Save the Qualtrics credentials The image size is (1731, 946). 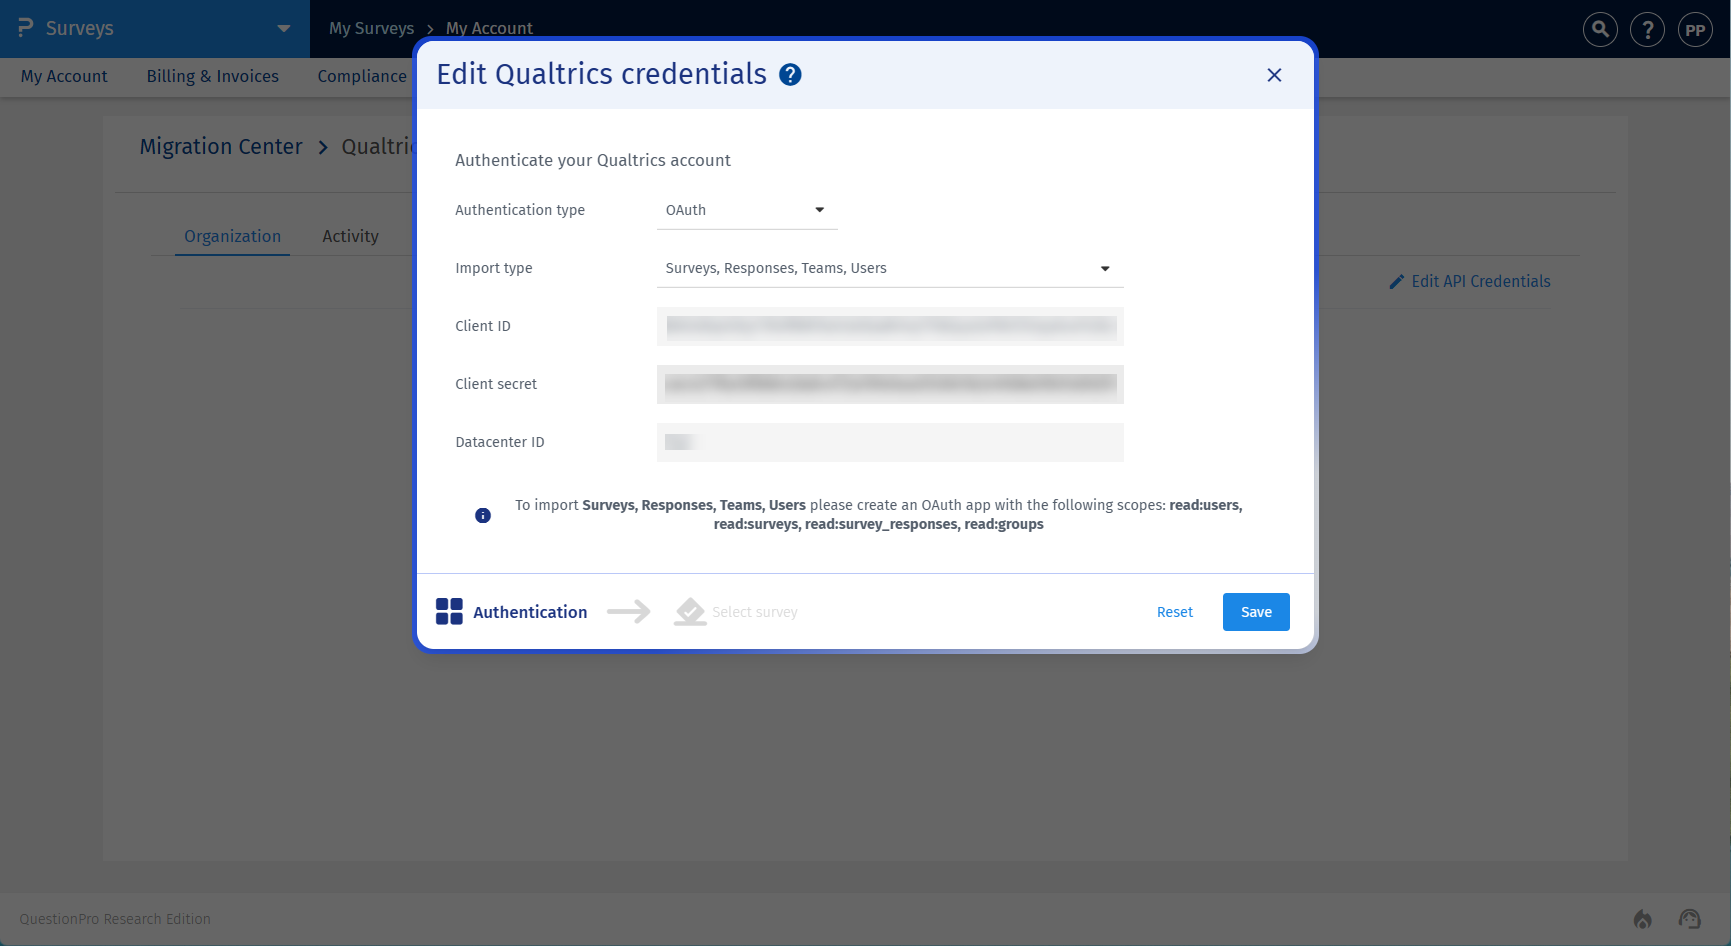[1256, 612]
